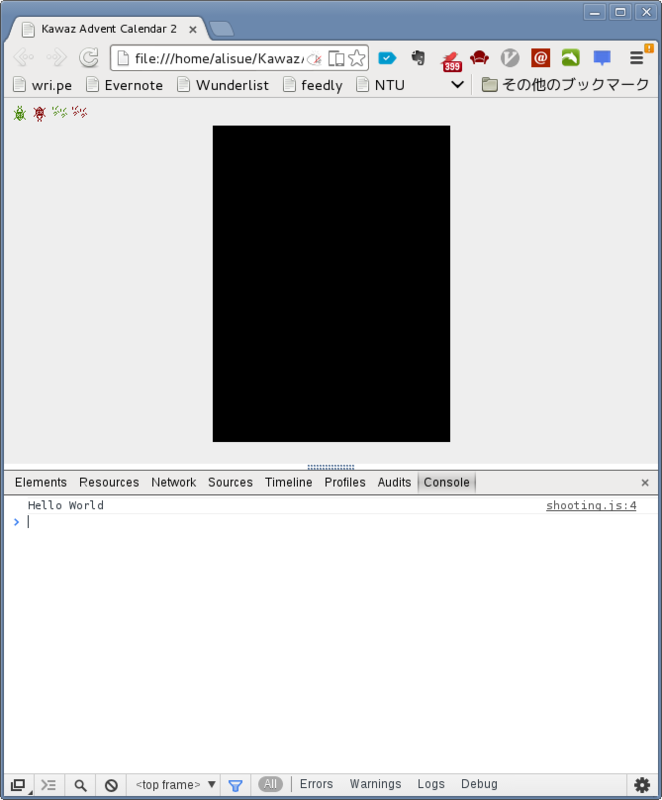Click the blue speech bubble extension icon
Image resolution: width=662 pixels, height=800 pixels.
602,58
